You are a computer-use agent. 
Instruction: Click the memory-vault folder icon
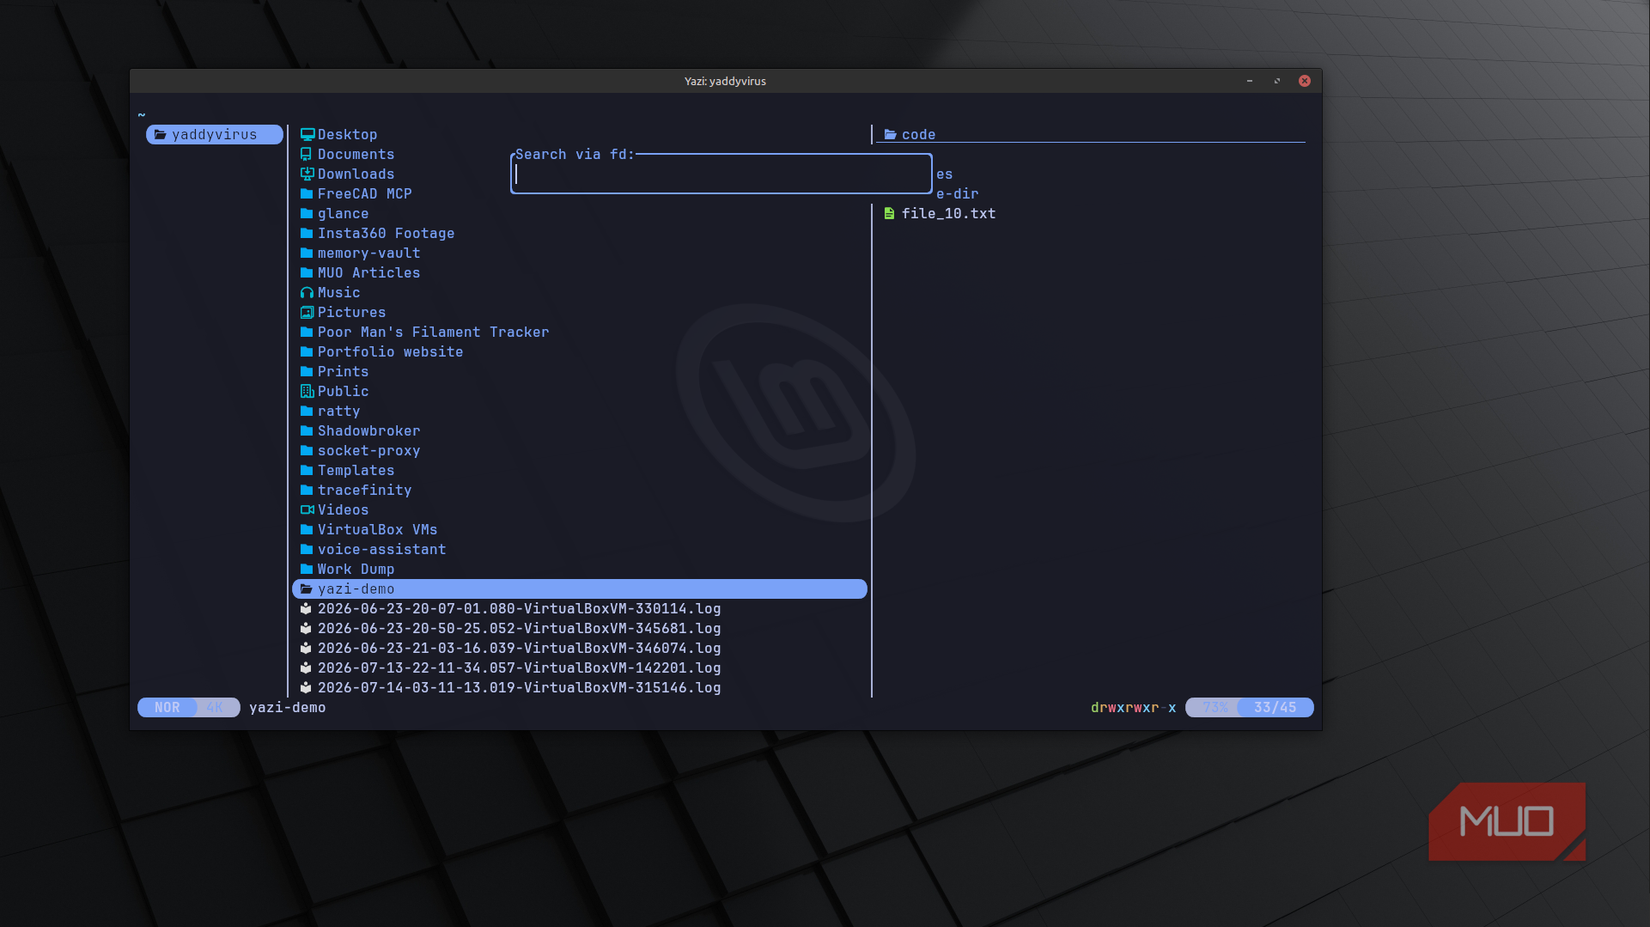point(307,253)
